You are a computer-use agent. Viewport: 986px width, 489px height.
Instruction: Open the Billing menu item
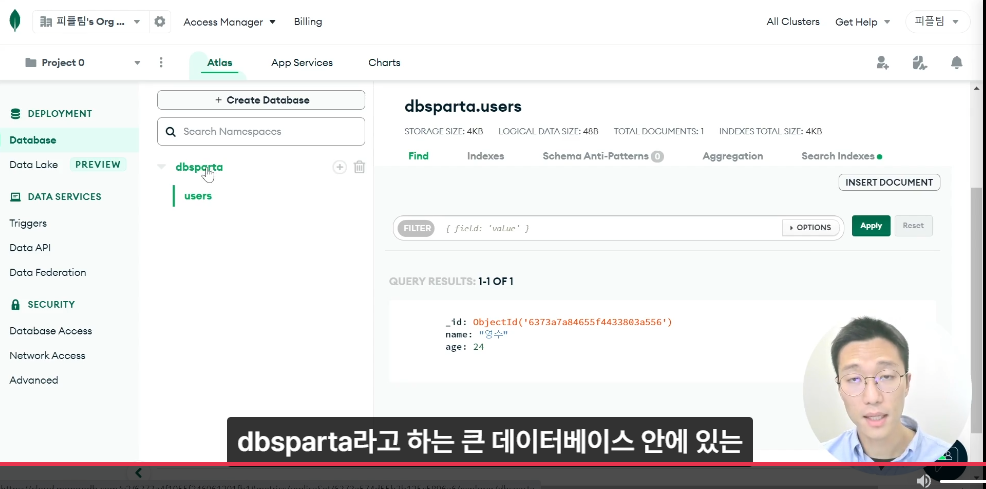pos(307,21)
